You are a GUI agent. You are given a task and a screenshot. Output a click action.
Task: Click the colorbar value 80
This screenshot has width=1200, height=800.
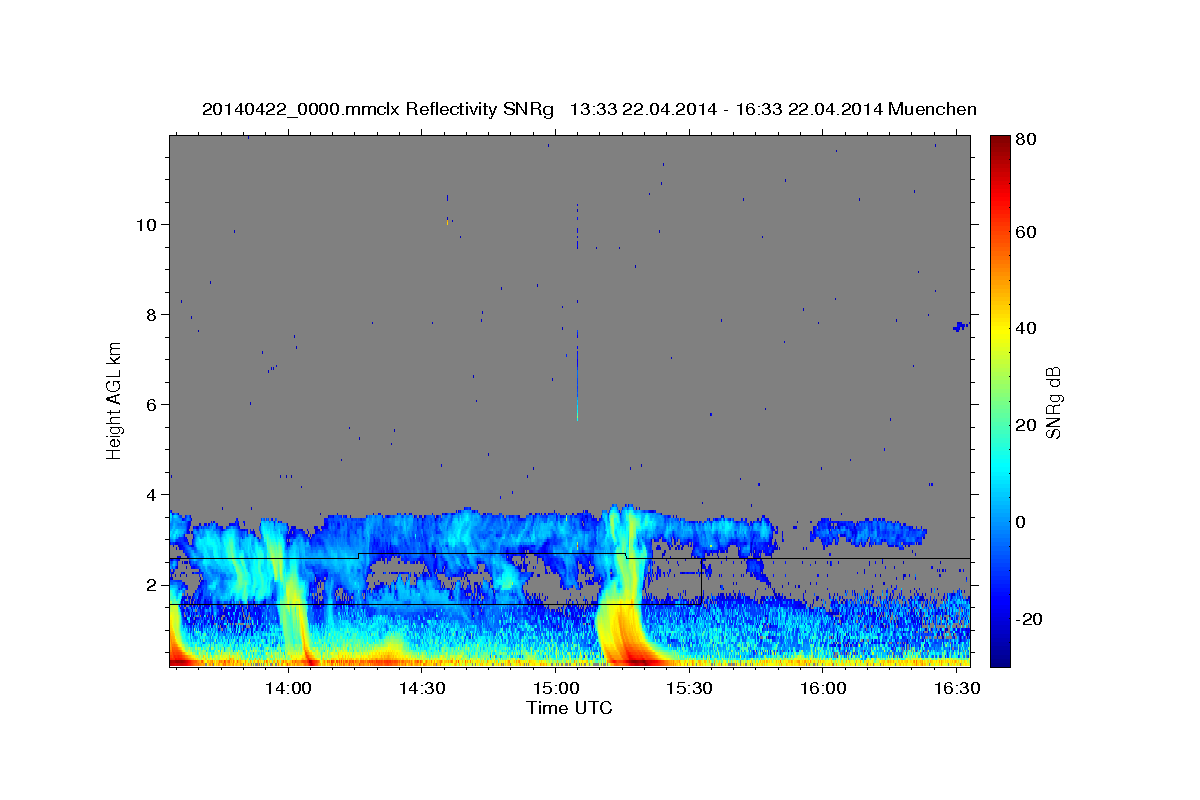(x=1025, y=140)
